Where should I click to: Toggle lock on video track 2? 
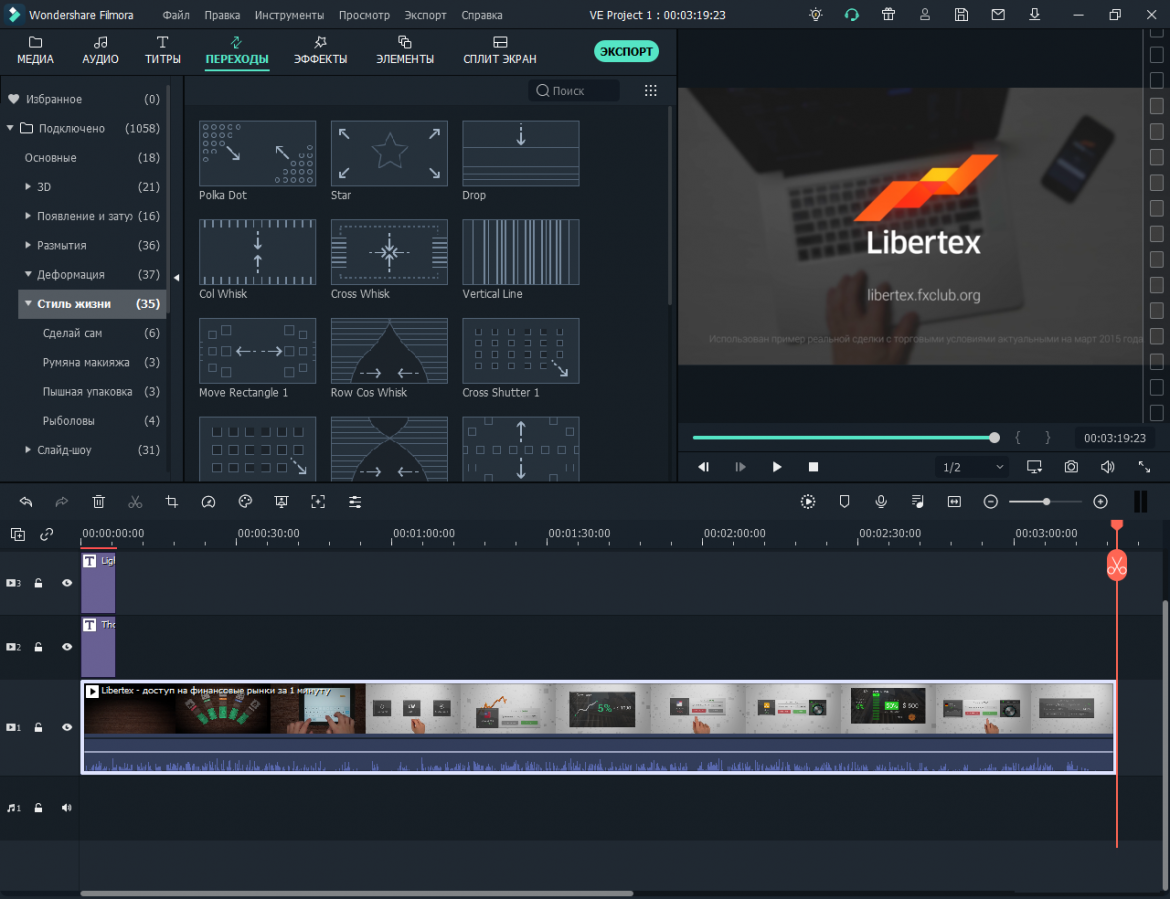(39, 647)
